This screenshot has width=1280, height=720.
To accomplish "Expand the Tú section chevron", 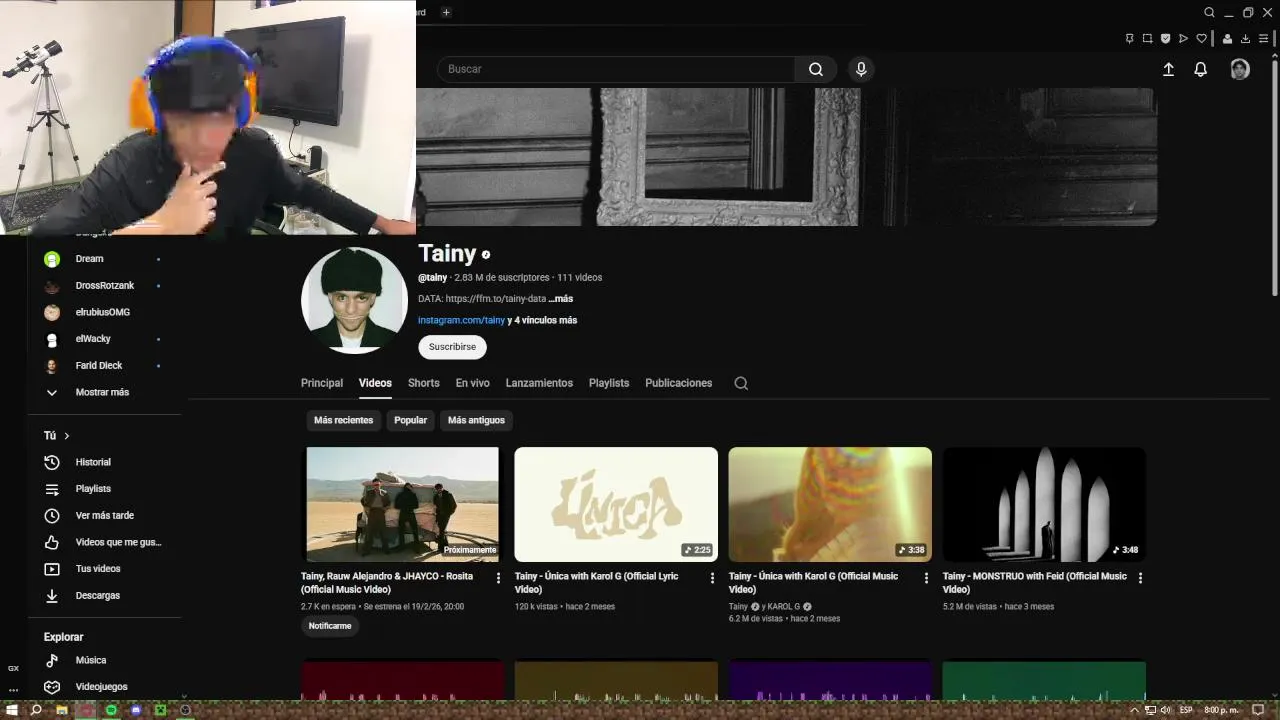I will [67, 436].
